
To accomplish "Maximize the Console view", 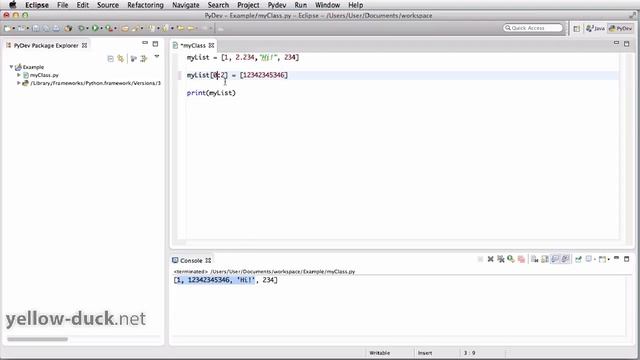I will pos(627,259).
